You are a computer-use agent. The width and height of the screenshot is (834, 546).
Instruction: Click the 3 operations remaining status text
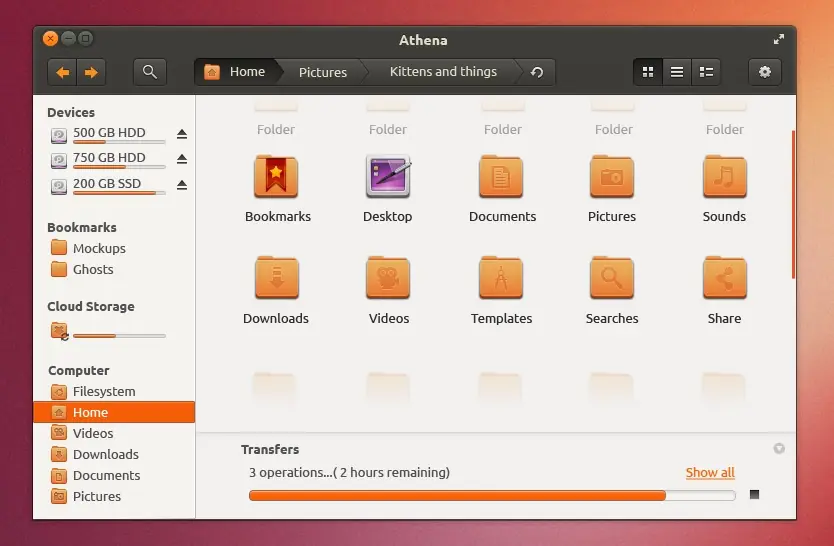(349, 473)
